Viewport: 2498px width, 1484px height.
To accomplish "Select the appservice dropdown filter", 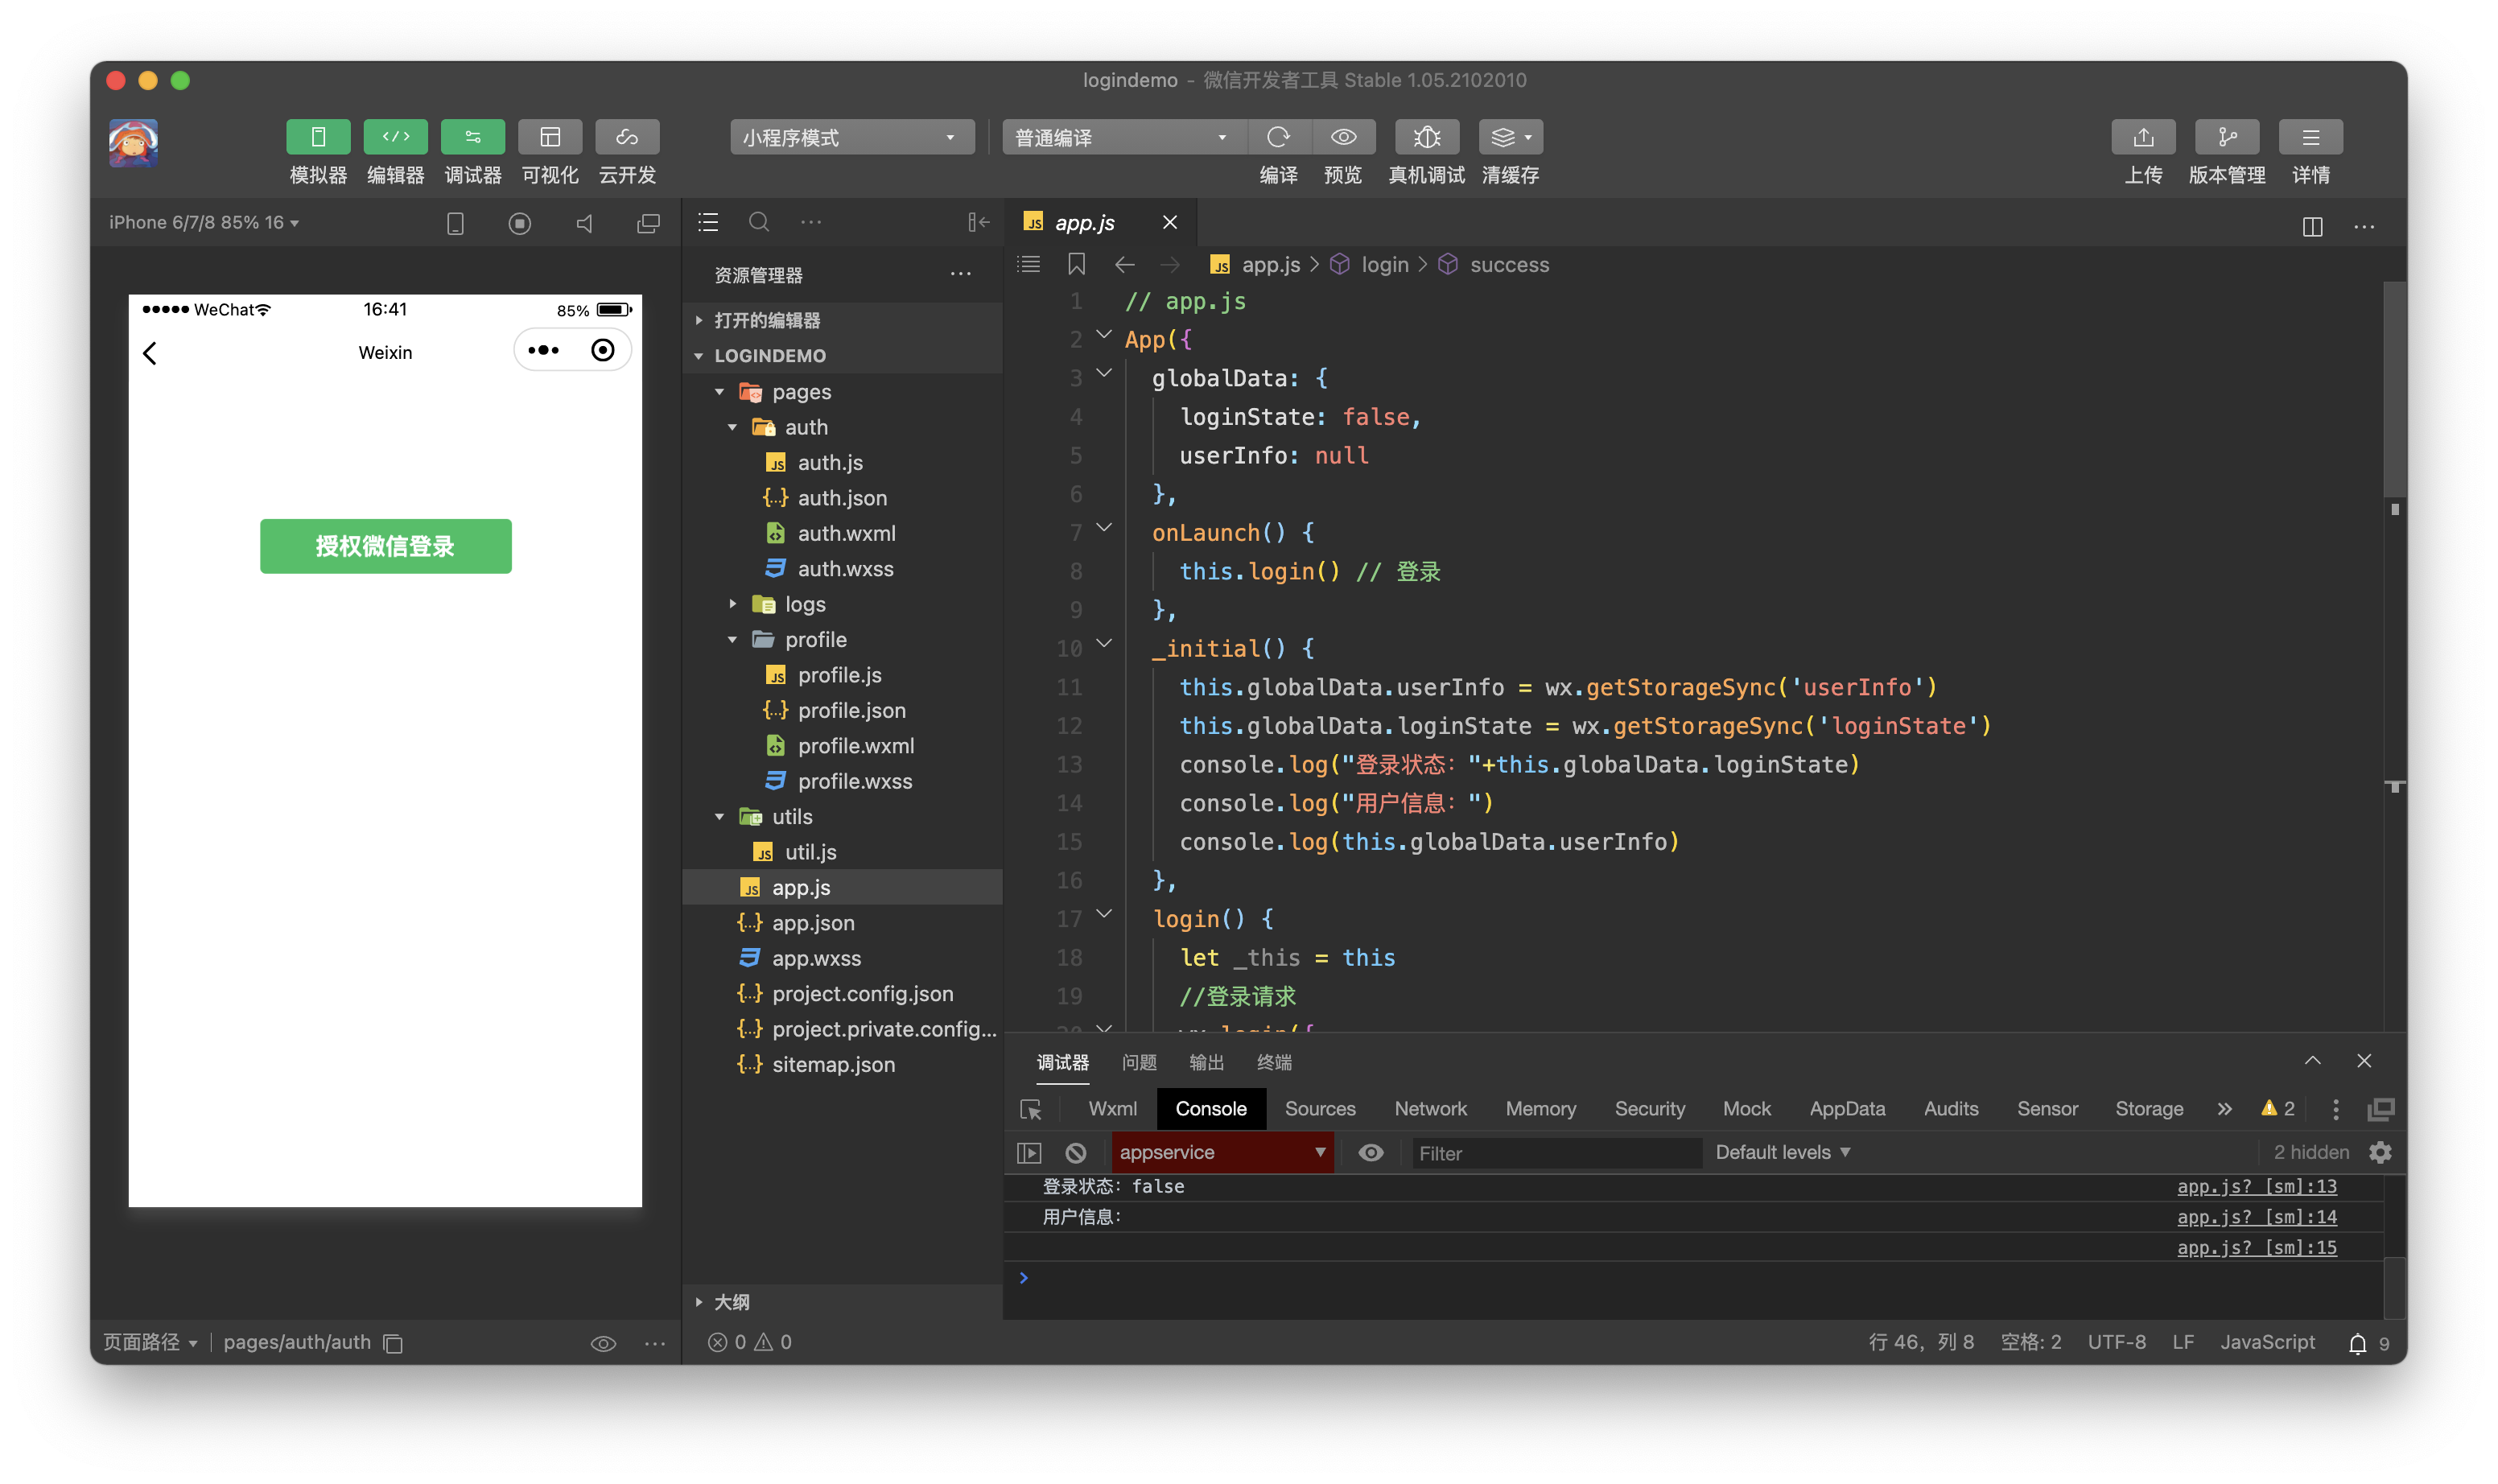I will pyautogui.click(x=1219, y=1152).
